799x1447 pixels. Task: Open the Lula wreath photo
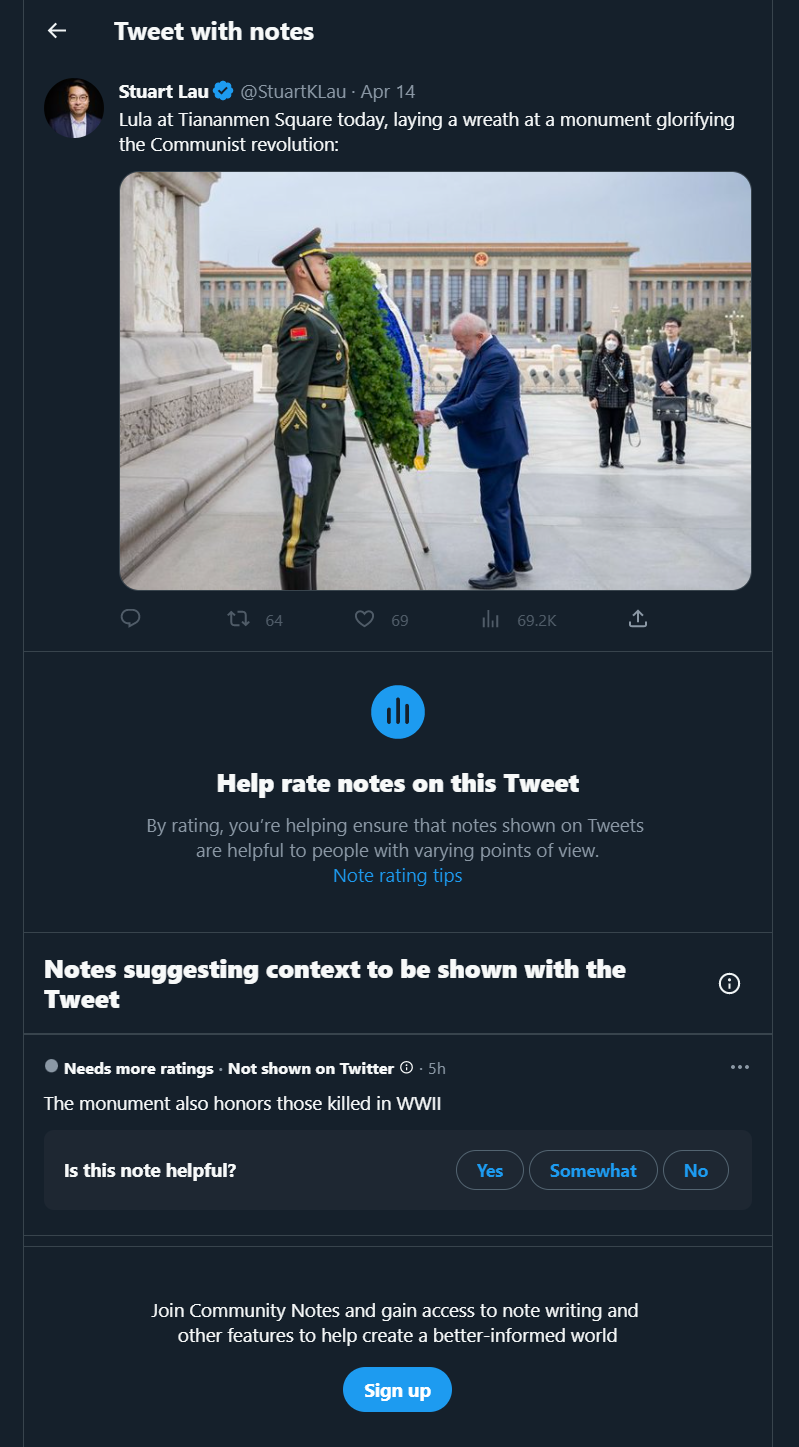pyautogui.click(x=435, y=380)
